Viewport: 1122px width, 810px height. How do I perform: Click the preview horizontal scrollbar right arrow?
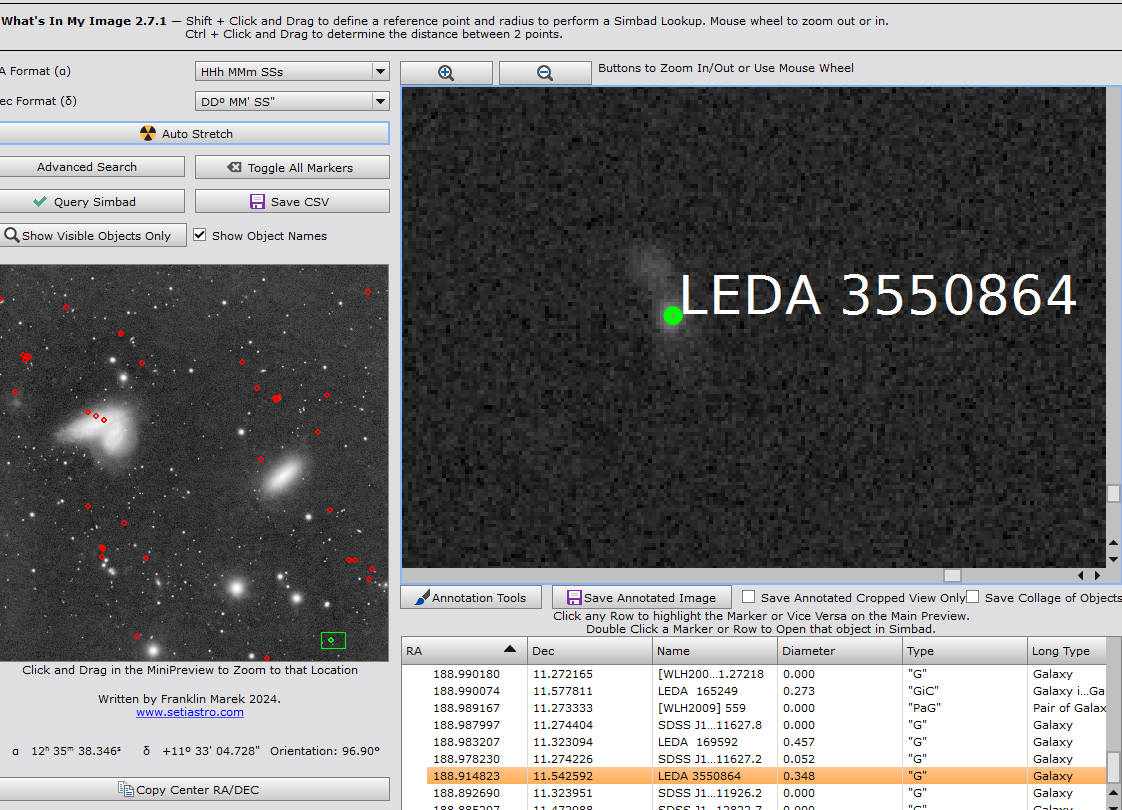click(x=1097, y=575)
